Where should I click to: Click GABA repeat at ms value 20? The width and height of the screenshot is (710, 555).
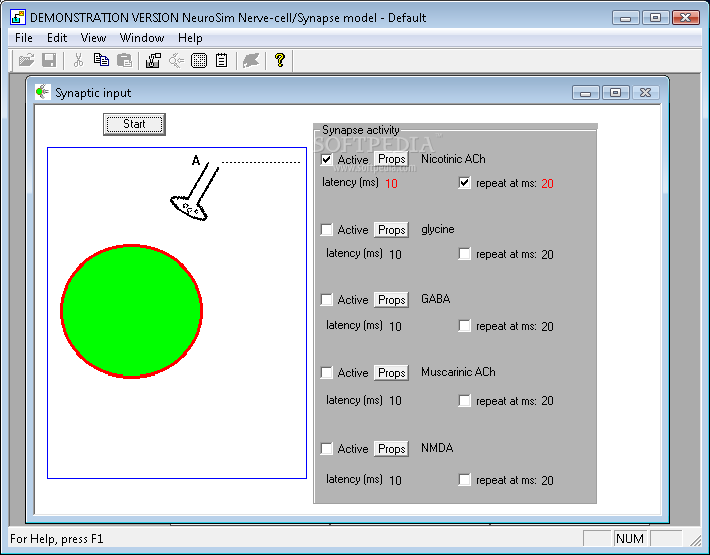click(547, 326)
